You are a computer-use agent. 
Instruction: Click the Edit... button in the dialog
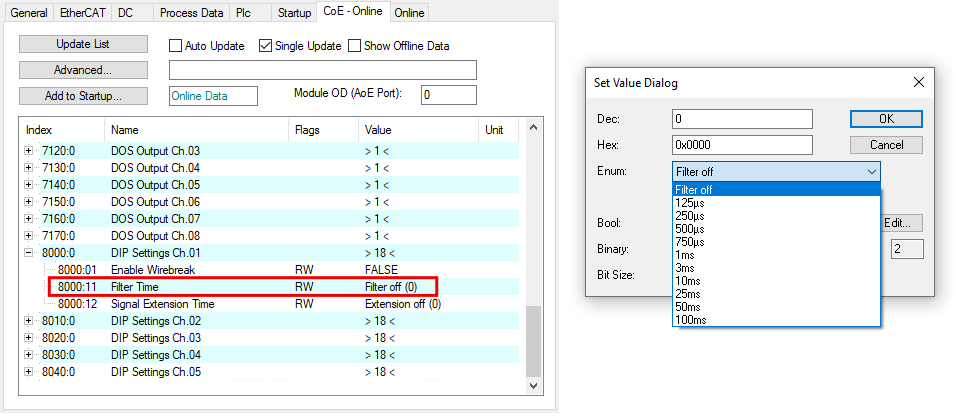point(902,223)
